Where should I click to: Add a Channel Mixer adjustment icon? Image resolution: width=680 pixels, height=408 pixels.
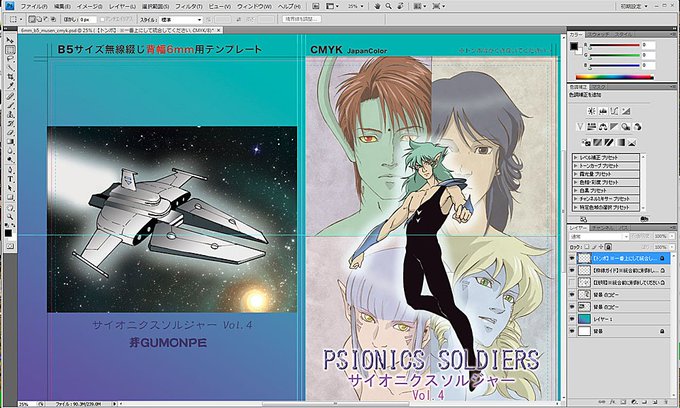tap(637, 127)
